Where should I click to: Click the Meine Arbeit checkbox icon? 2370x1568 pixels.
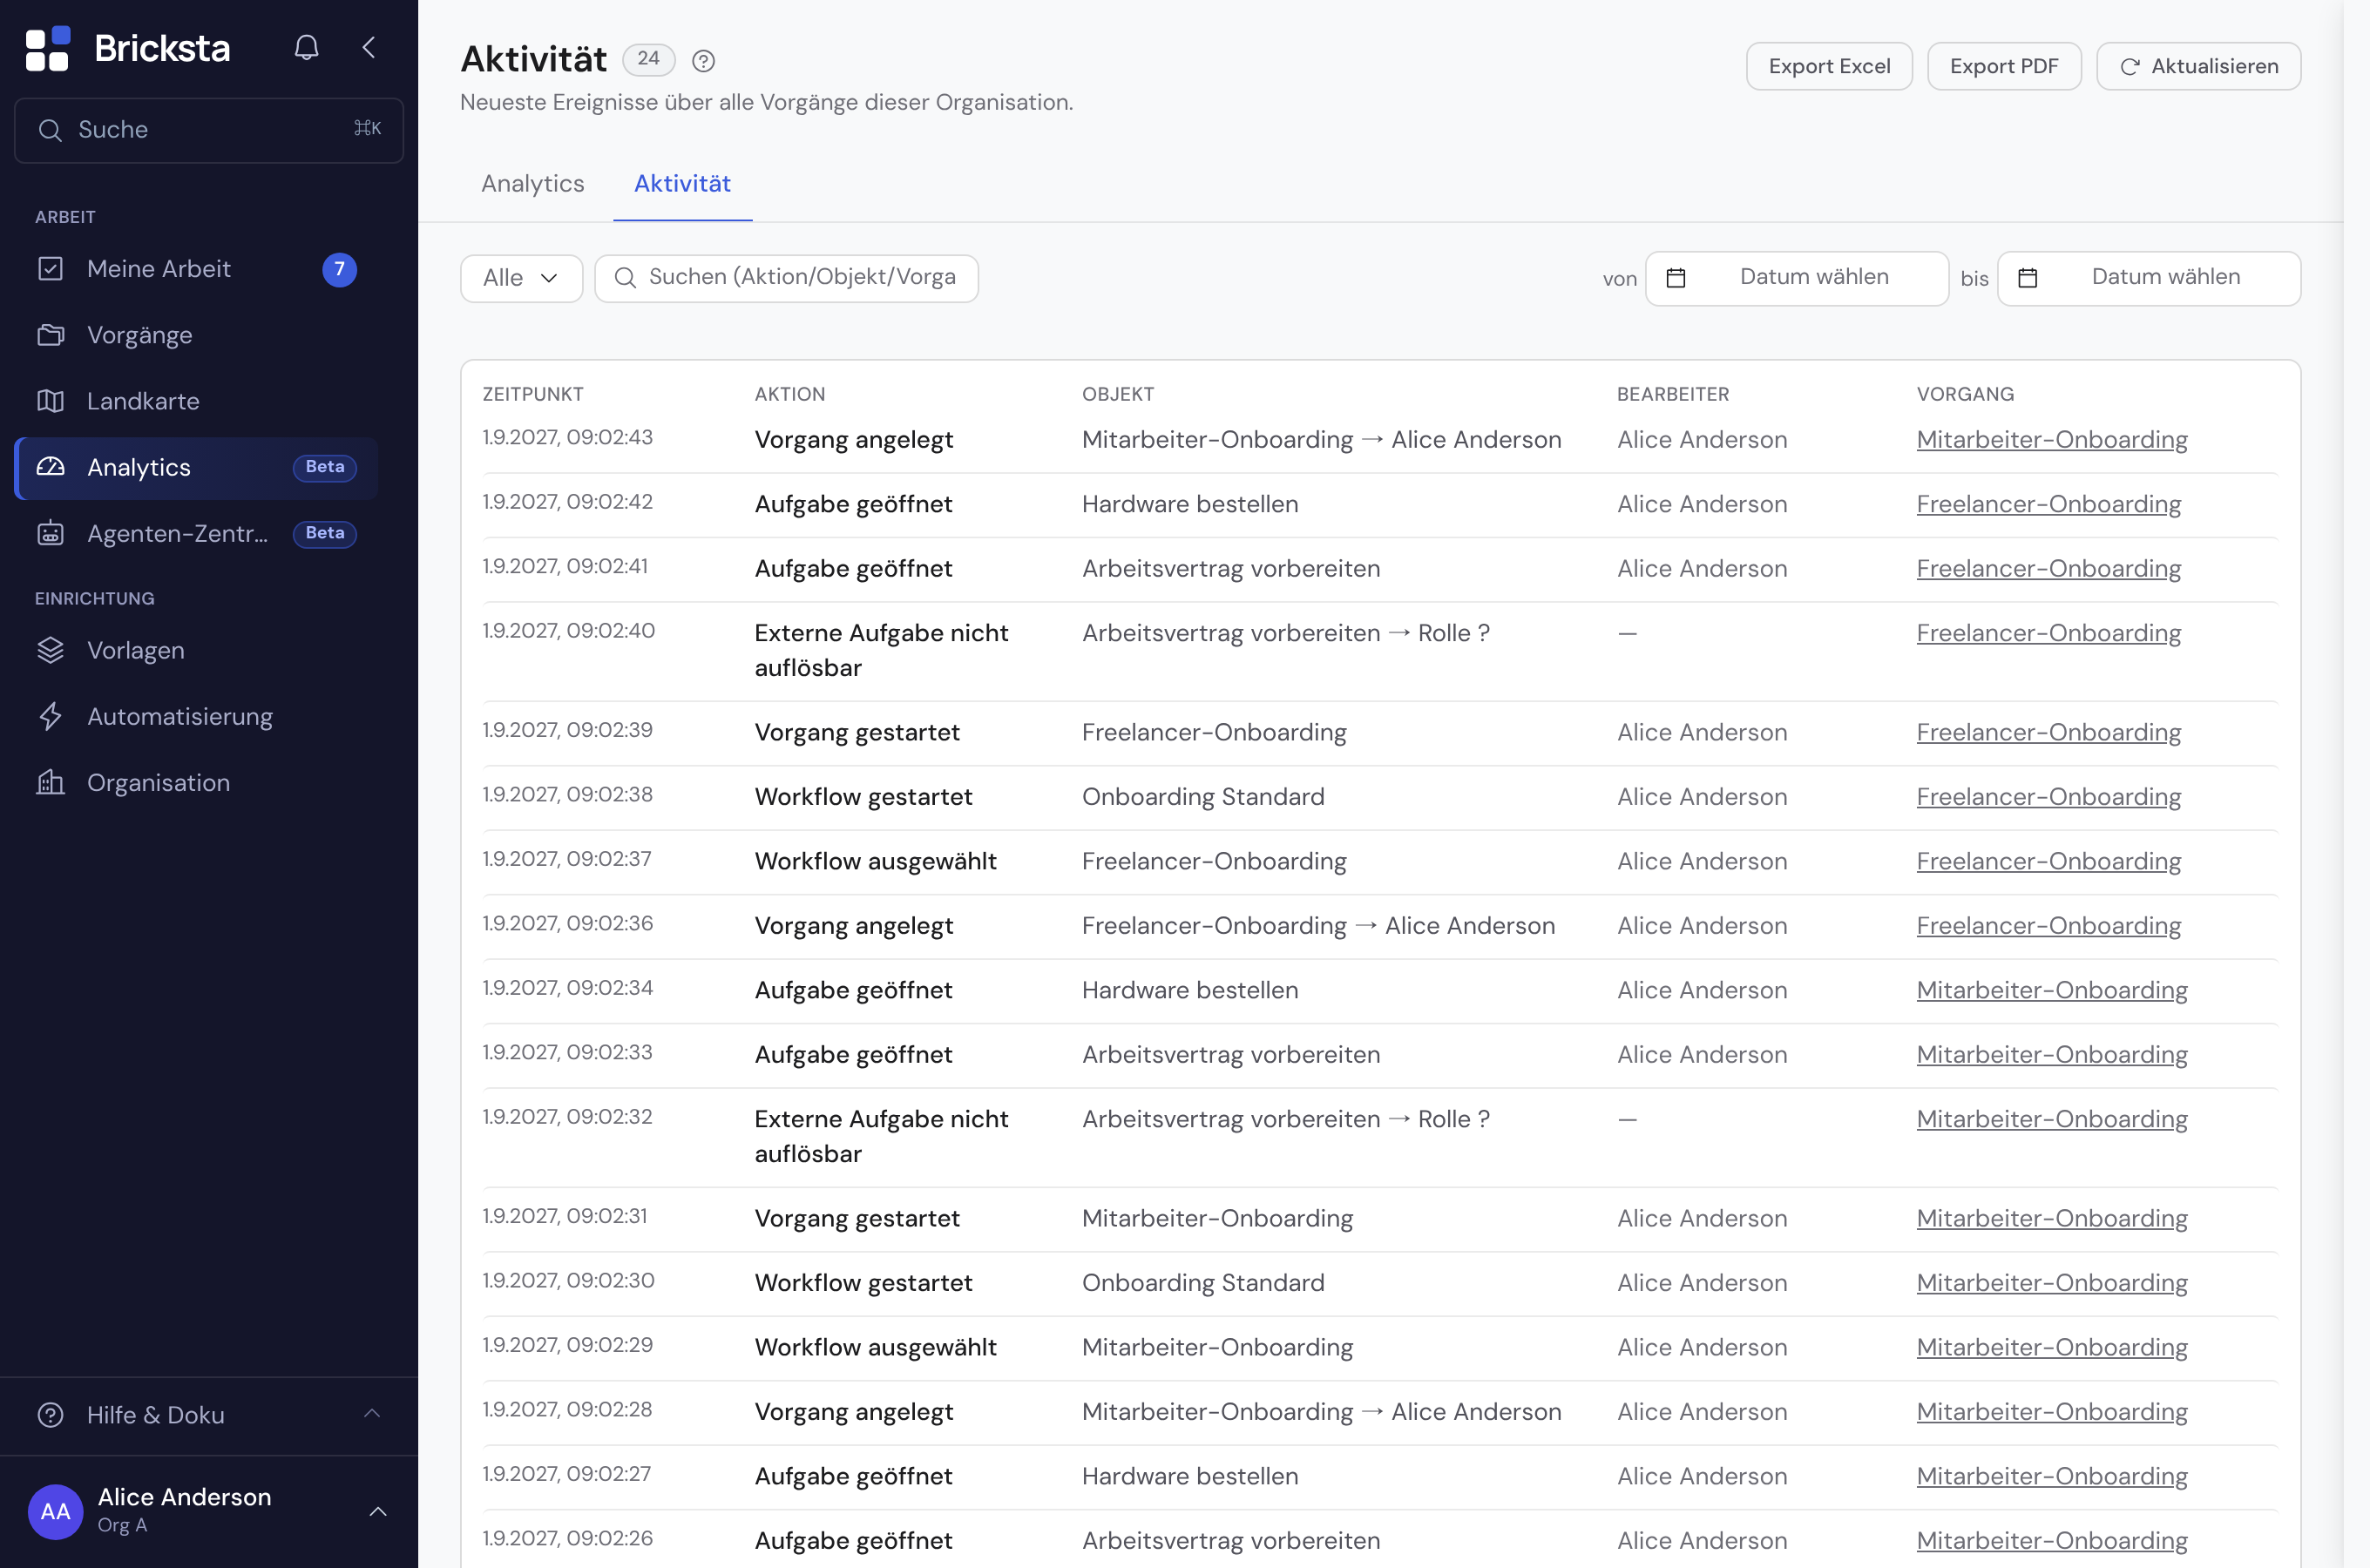[50, 268]
